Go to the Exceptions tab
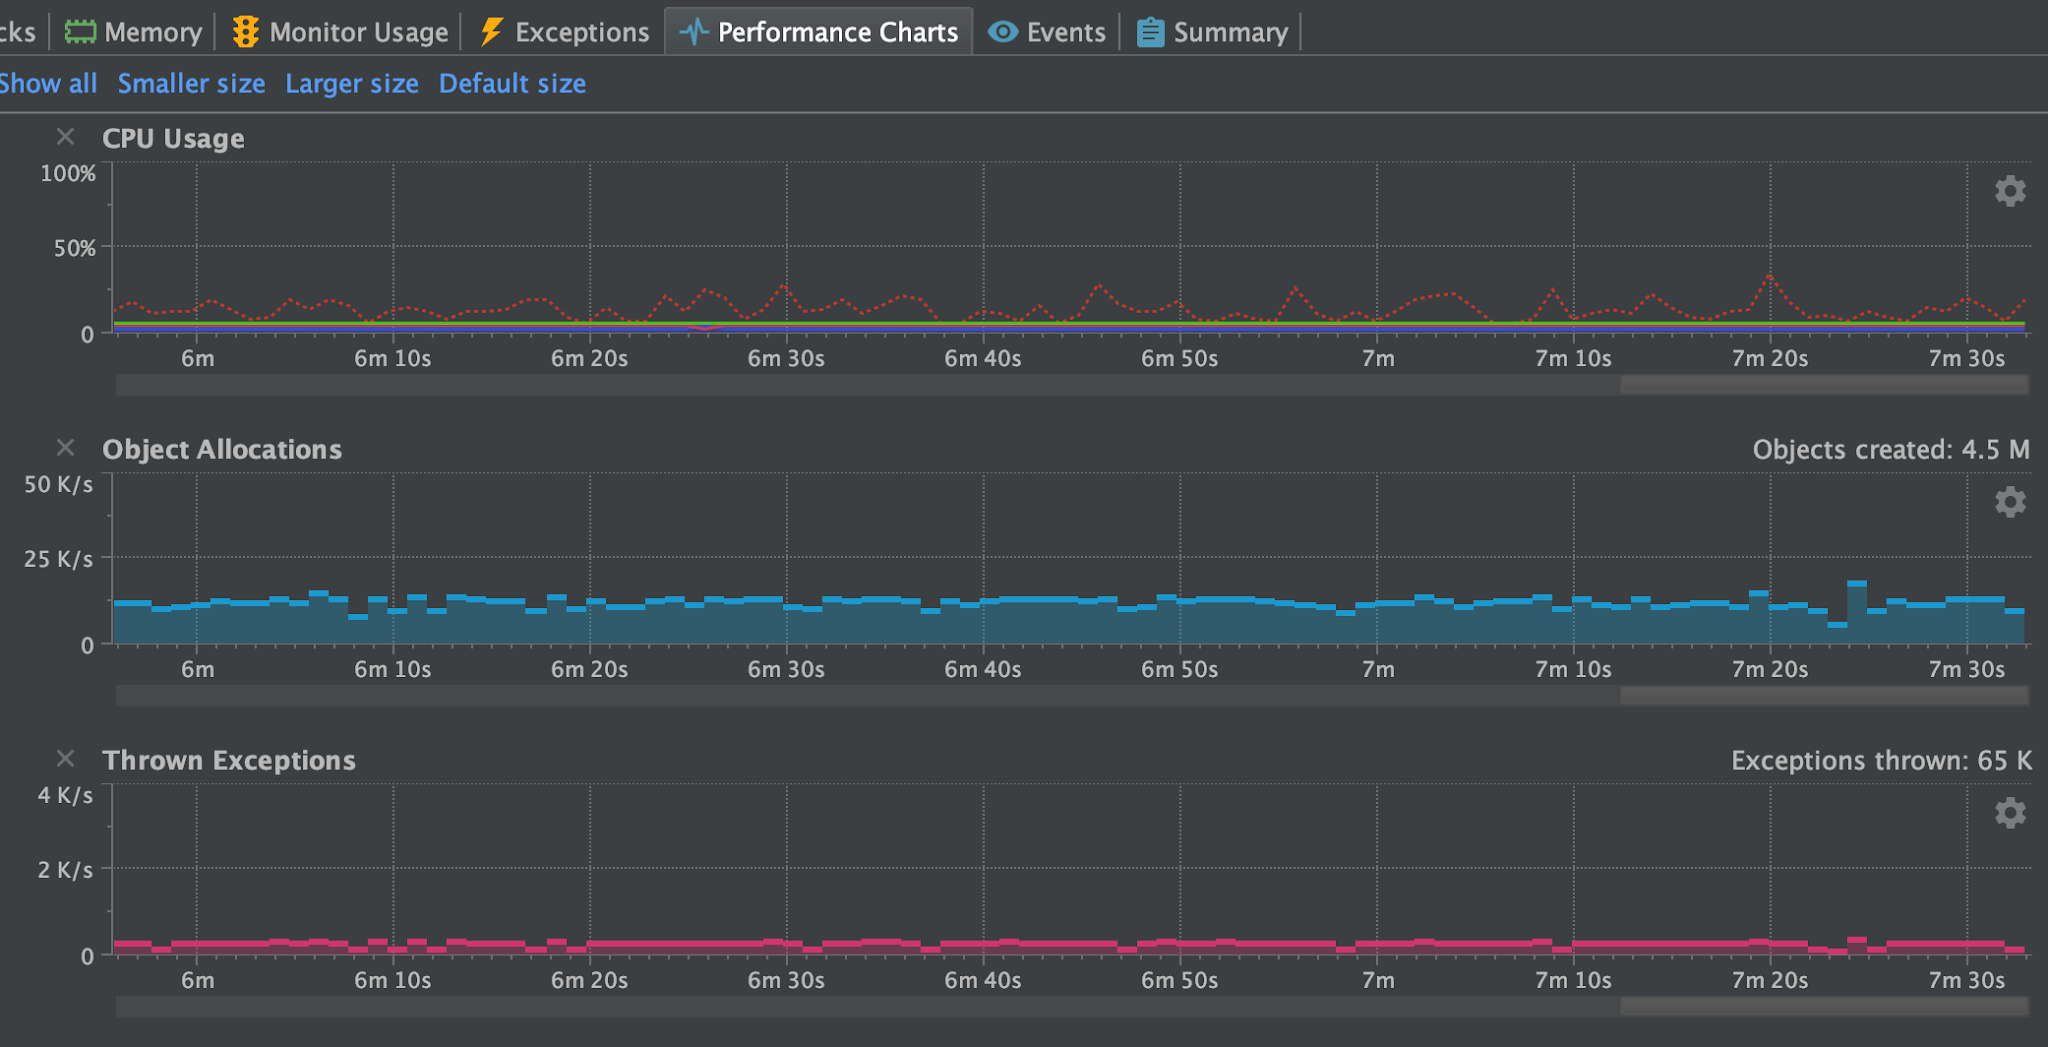The height and width of the screenshot is (1047, 2048). pos(564,32)
